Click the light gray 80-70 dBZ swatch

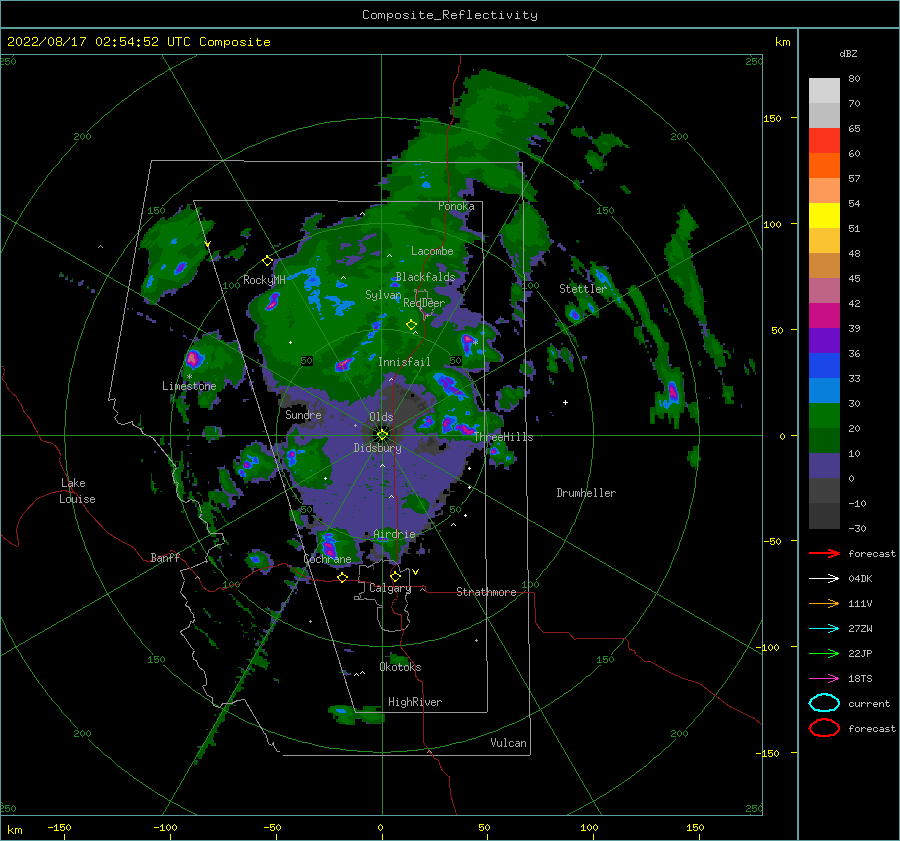824,91
